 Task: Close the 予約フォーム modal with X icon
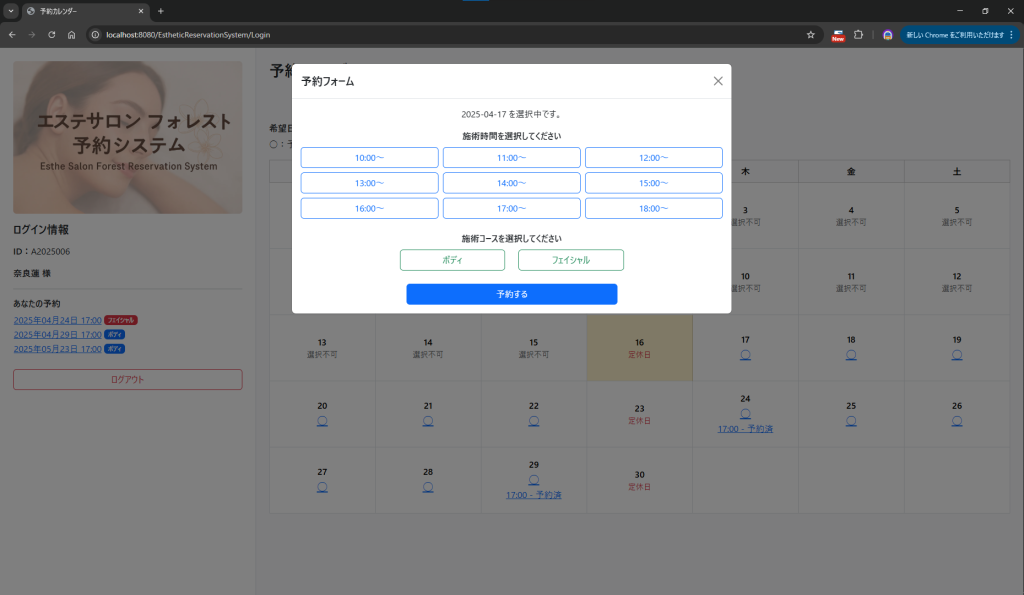[717, 81]
